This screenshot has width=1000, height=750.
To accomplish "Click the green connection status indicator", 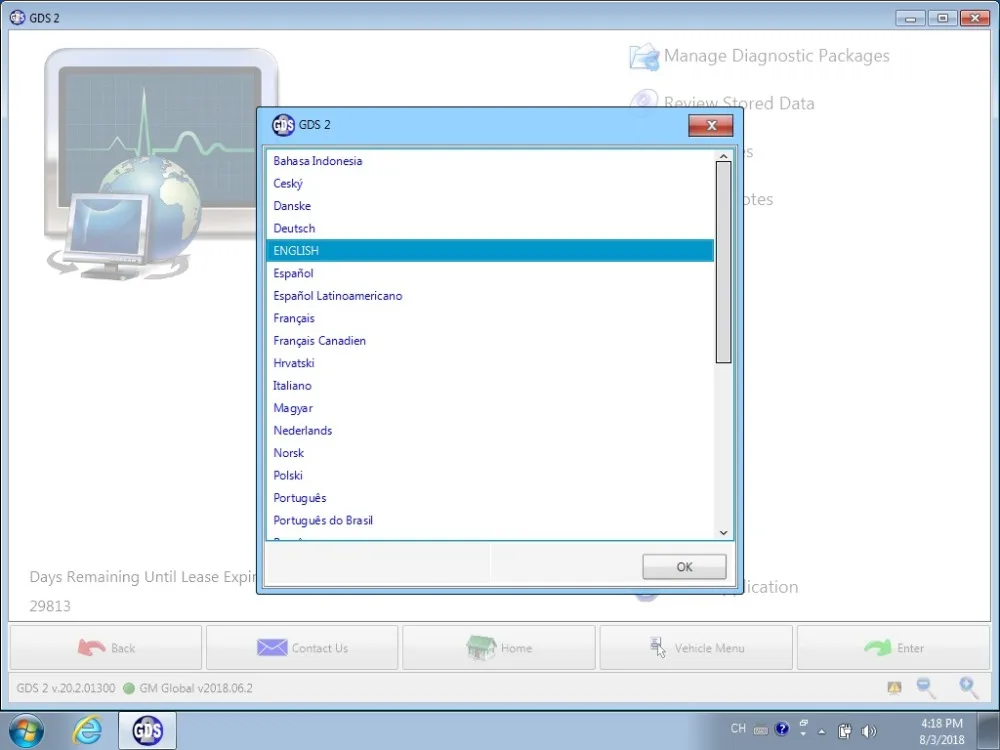I will [x=129, y=688].
